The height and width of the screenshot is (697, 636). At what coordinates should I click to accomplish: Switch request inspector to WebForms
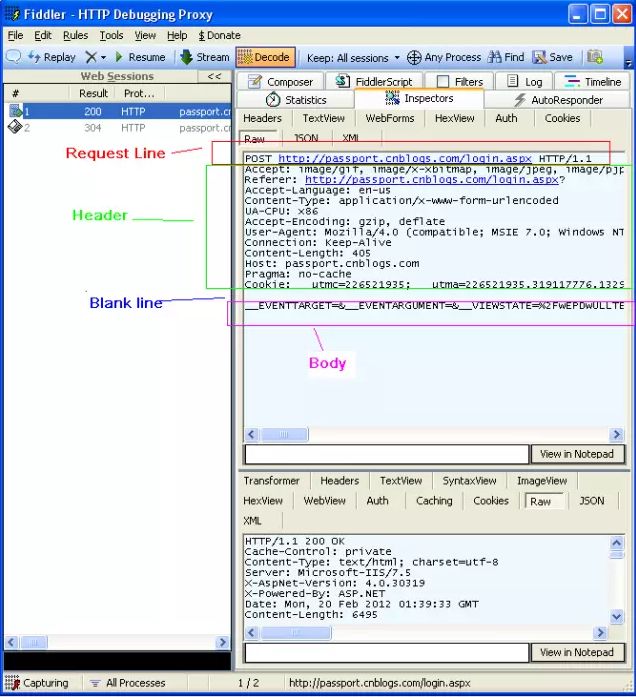(x=390, y=118)
